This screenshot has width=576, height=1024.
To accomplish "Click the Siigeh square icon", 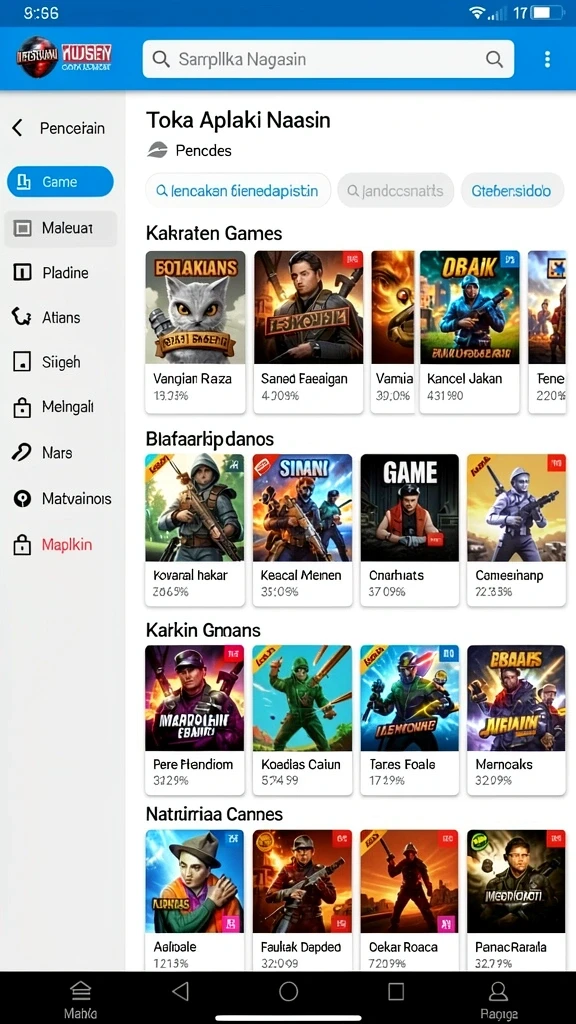I will pyautogui.click(x=22, y=362).
